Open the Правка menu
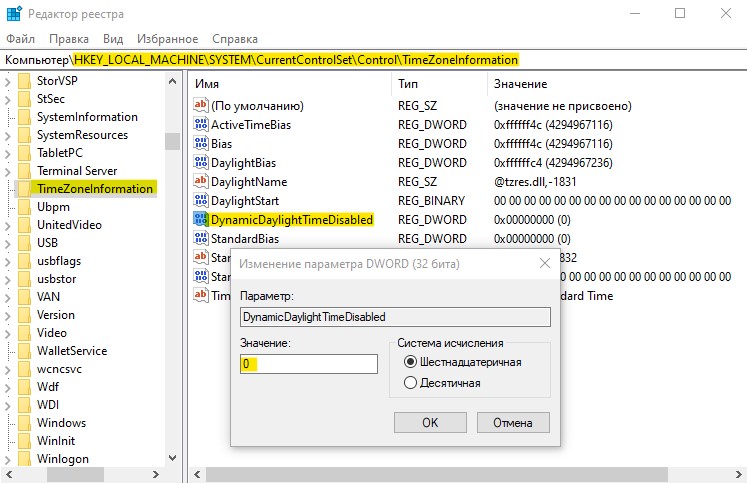747x483 pixels. [x=69, y=39]
